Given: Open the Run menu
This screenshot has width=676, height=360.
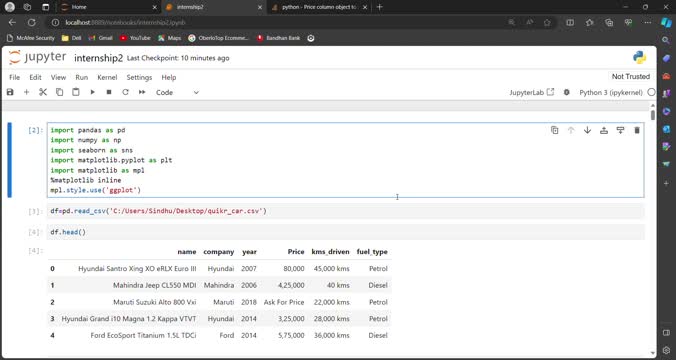Looking at the screenshot, I should pyautogui.click(x=81, y=78).
